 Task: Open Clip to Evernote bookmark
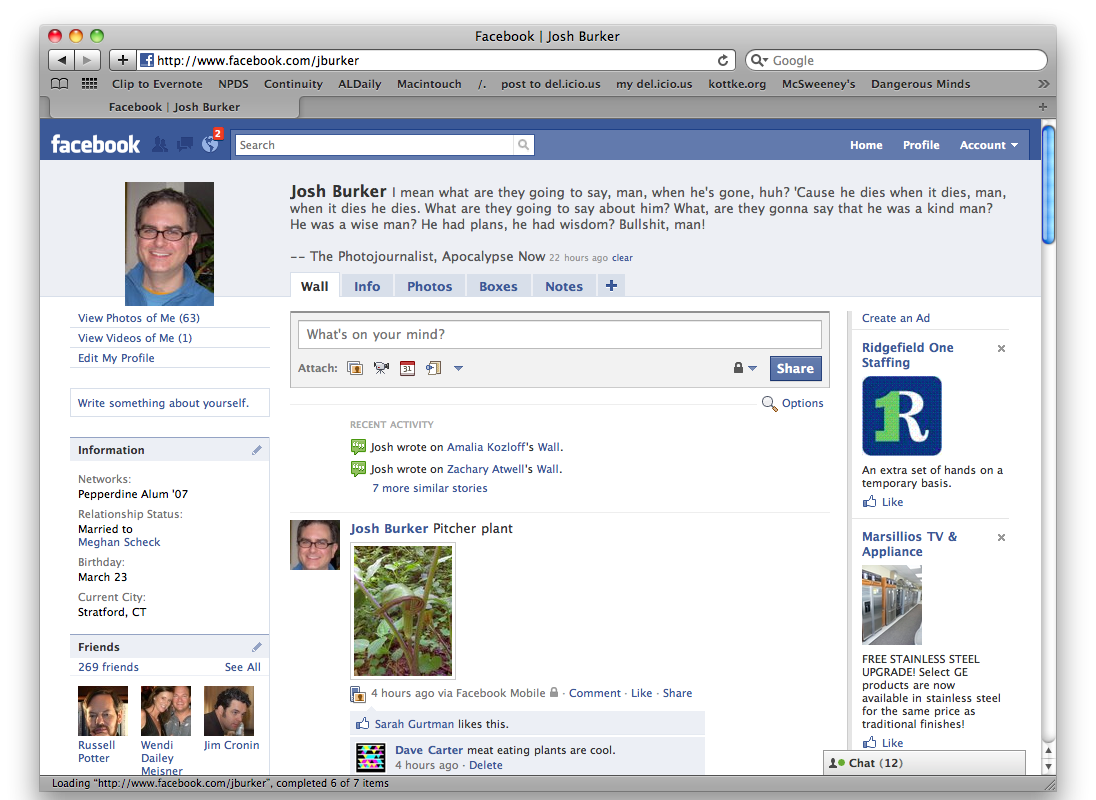click(x=157, y=84)
